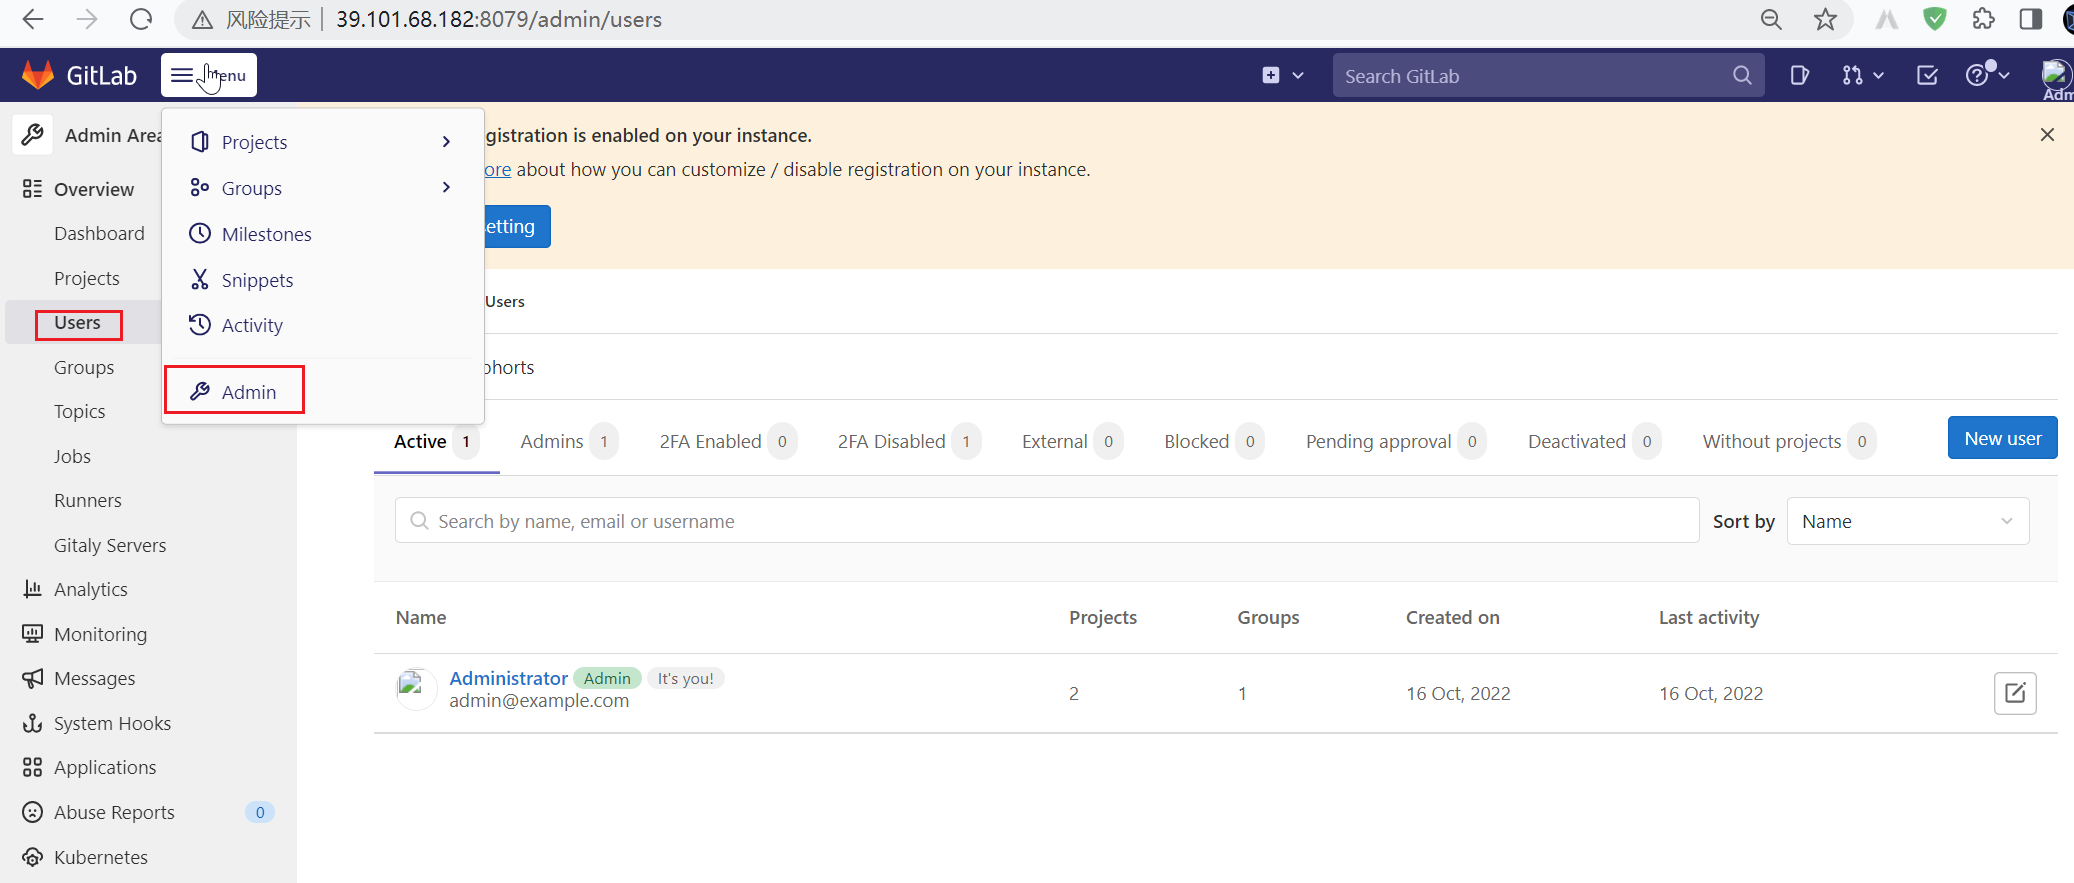Image resolution: width=2074 pixels, height=883 pixels.
Task: Open Applications grid icon section
Action: pos(32,767)
